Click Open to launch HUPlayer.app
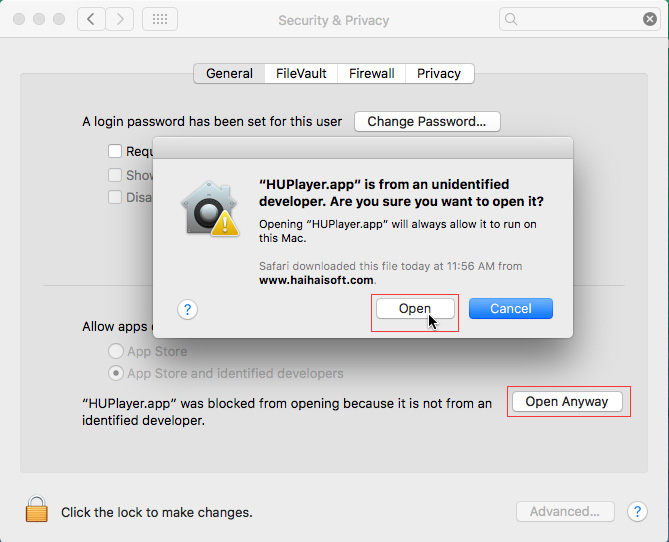 [x=415, y=309]
